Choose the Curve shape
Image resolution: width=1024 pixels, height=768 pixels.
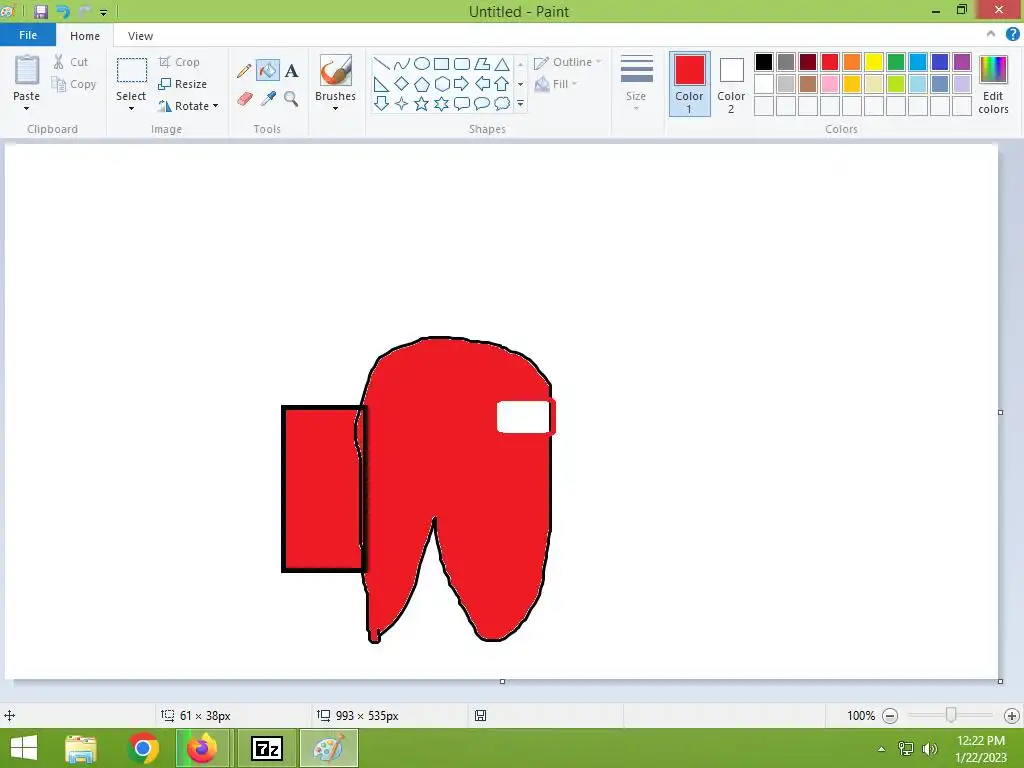pos(402,63)
